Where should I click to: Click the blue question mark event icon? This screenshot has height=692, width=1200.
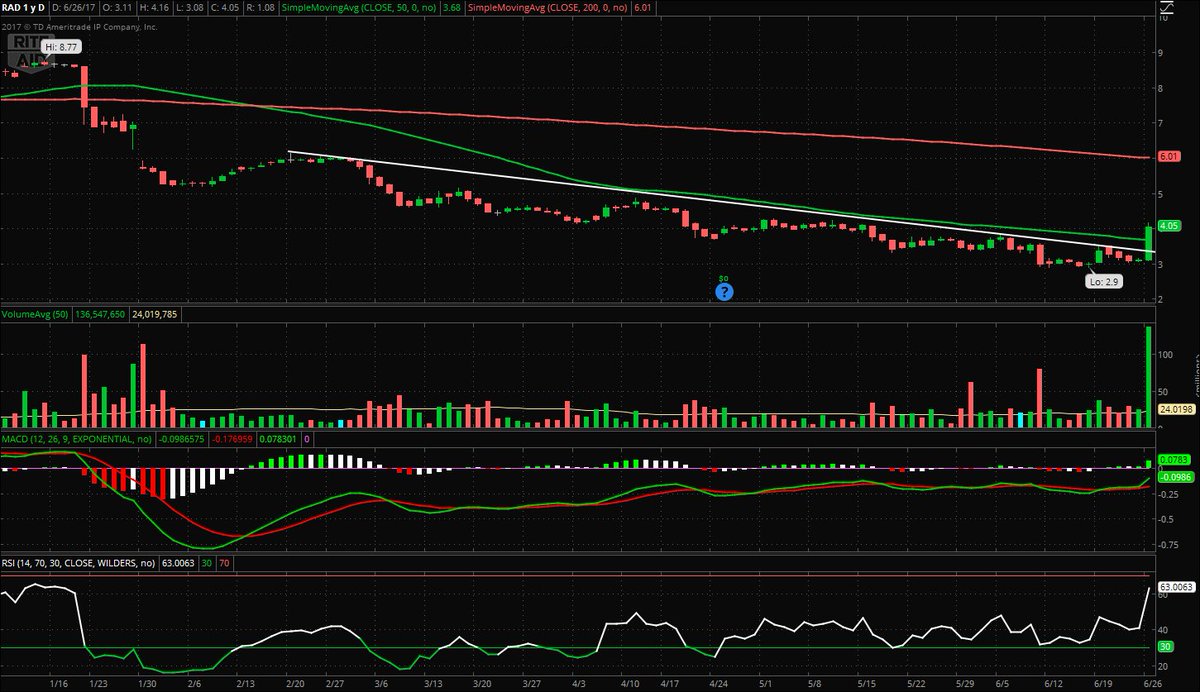coord(725,292)
